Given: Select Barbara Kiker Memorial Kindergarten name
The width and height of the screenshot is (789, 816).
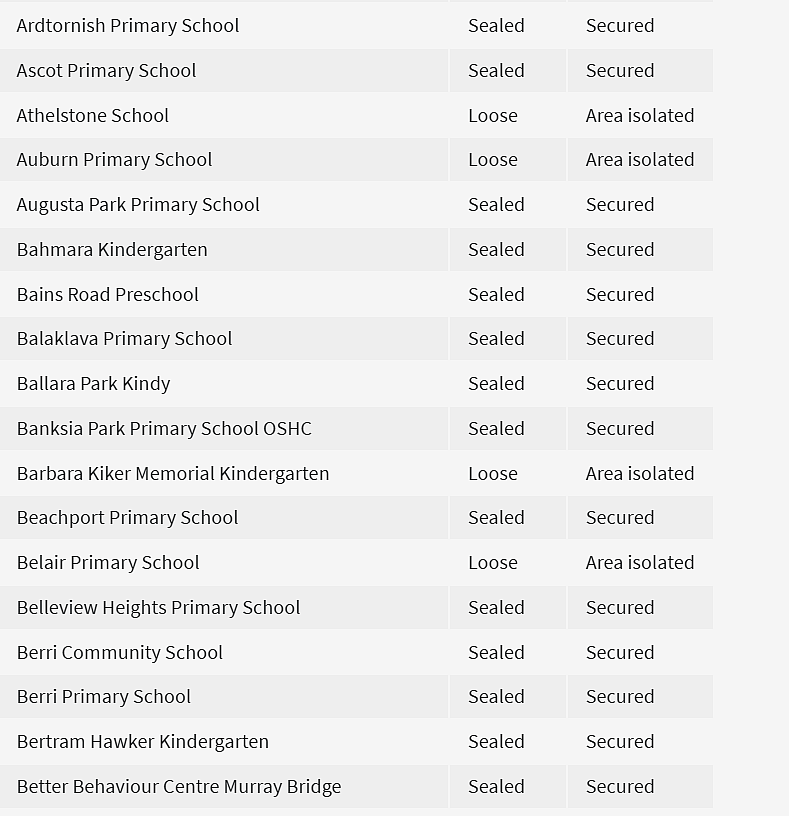Looking at the screenshot, I should pyautogui.click(x=173, y=474).
